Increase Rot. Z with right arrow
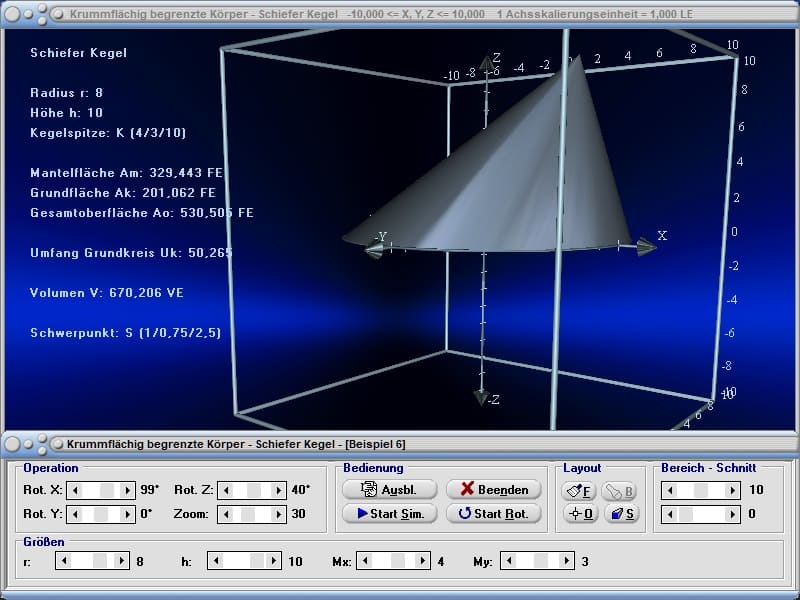This screenshot has height=600, width=800. pyautogui.click(x=279, y=490)
